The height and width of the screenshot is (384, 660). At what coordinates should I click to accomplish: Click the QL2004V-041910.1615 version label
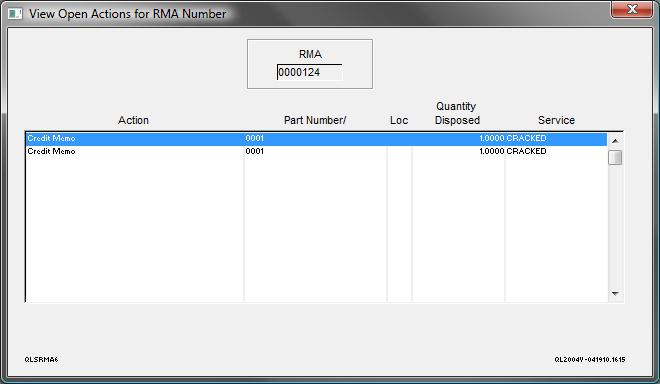(590, 360)
